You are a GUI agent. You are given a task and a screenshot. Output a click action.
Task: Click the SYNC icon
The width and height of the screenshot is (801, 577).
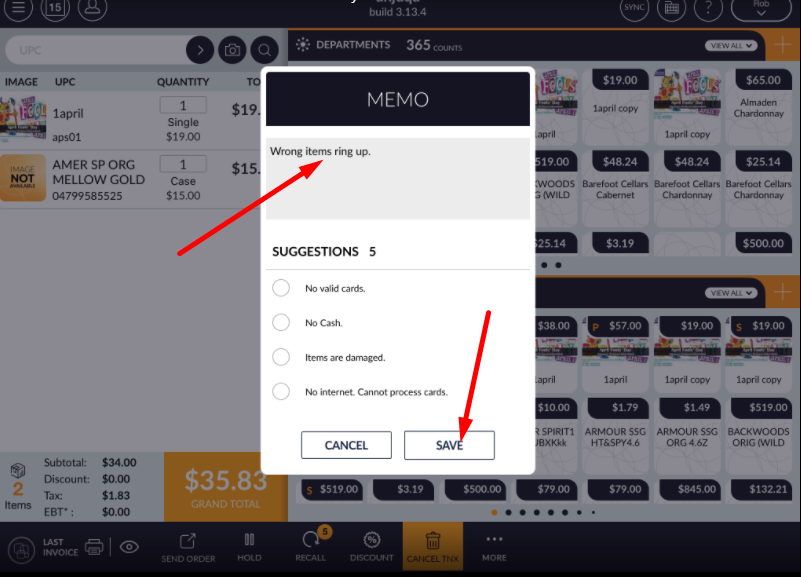click(x=634, y=8)
